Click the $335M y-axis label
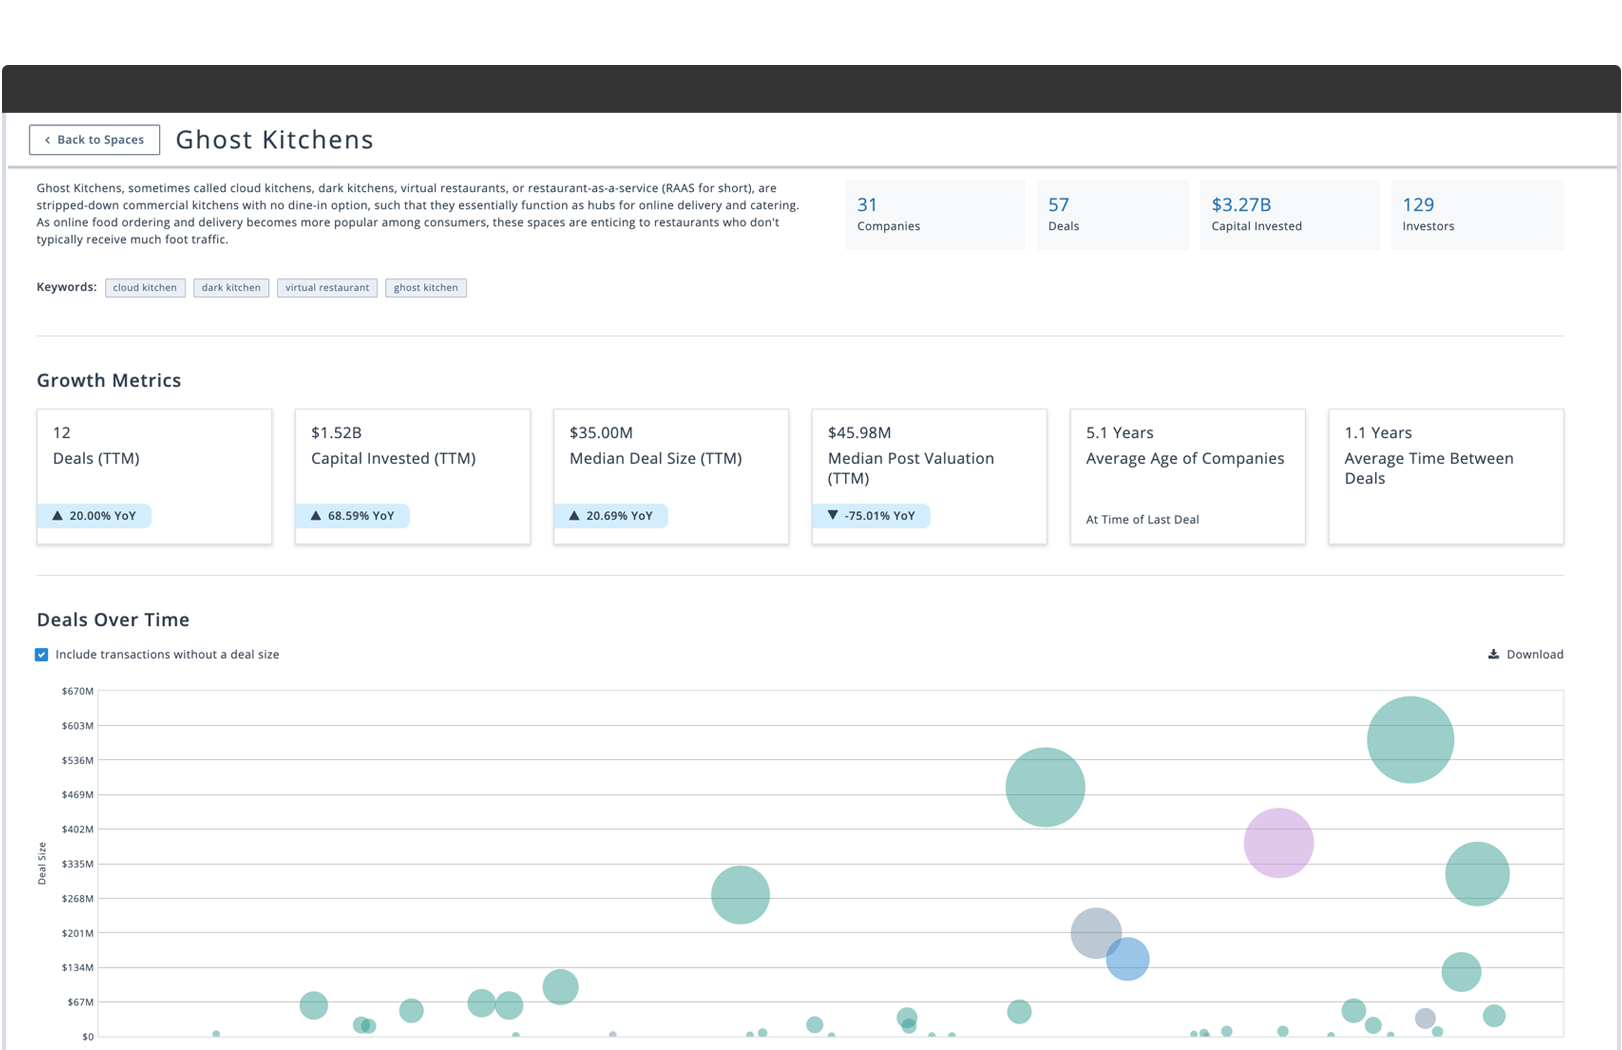The width and height of the screenshot is (1622, 1050). pyautogui.click(x=77, y=864)
